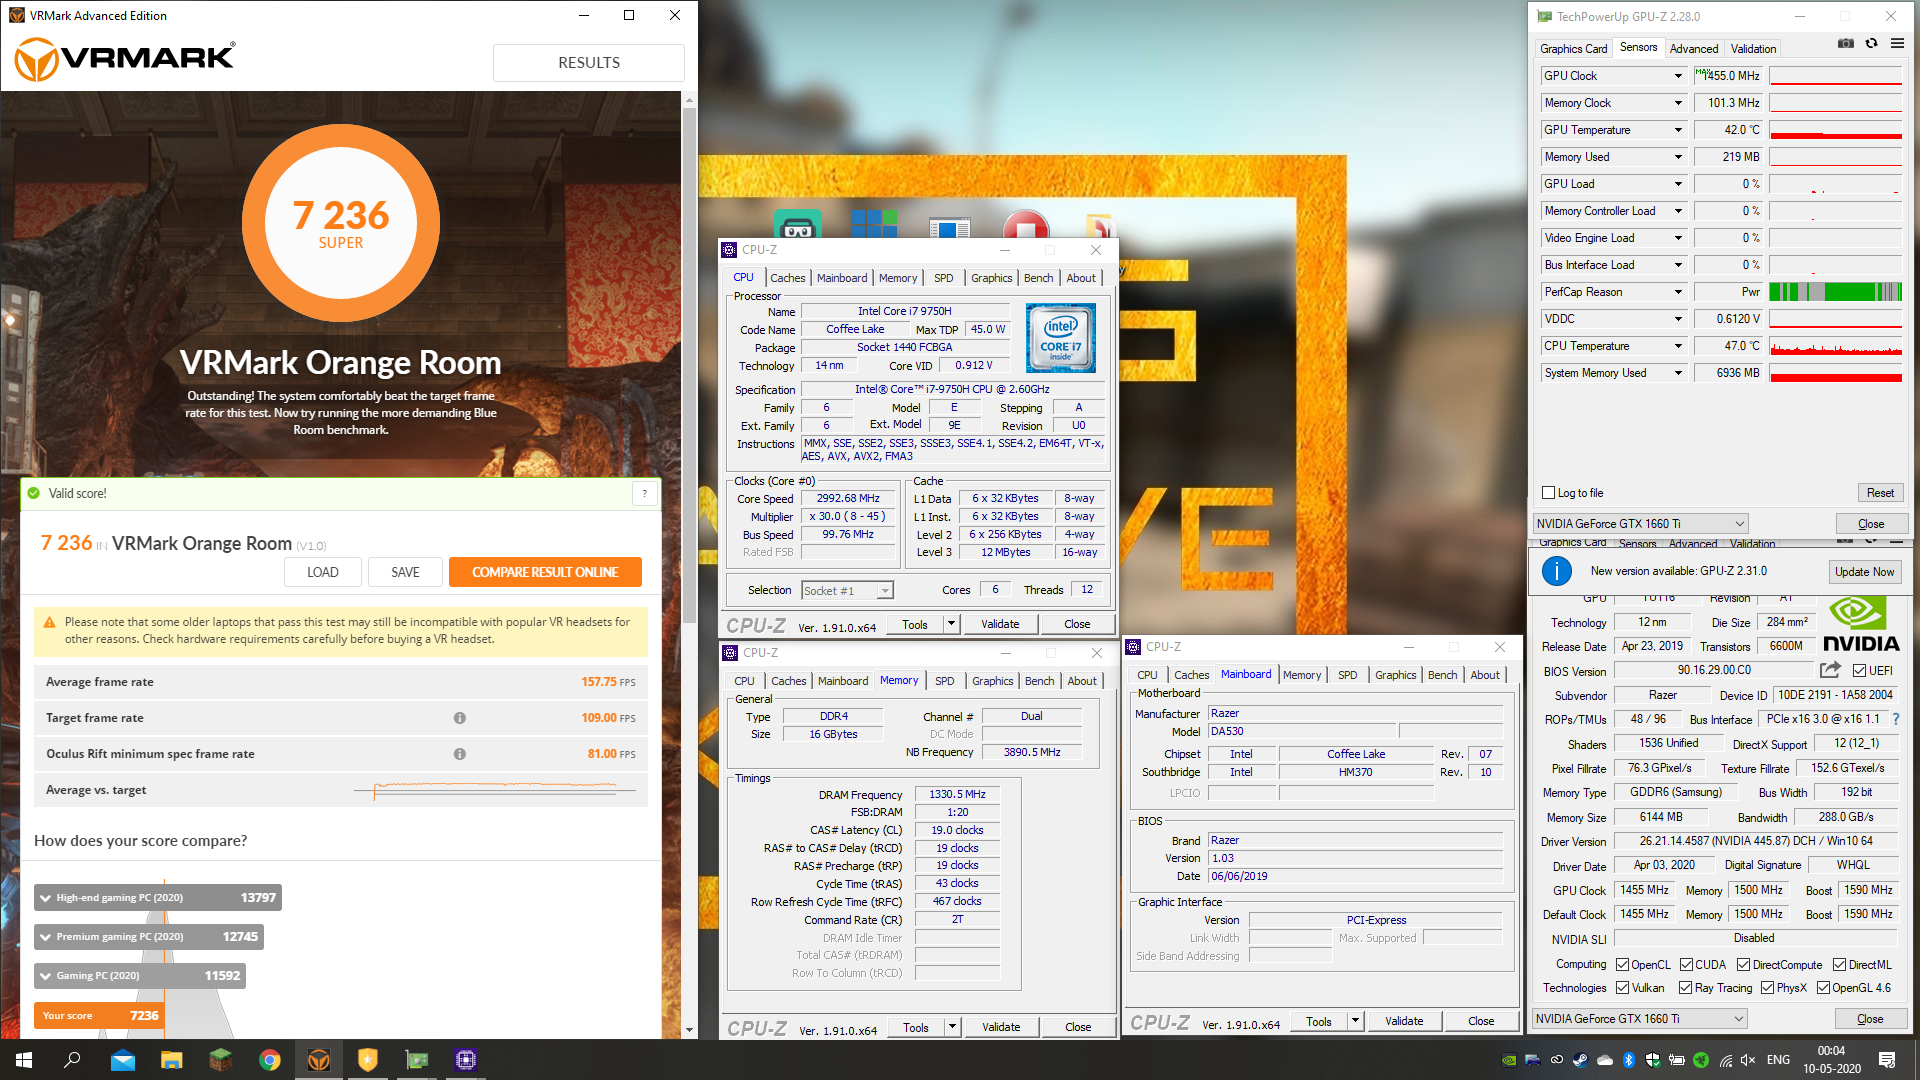1920x1080 pixels.
Task: Open the Graphics Card tab in GPU-Z Sensors window
Action: coord(1574,49)
